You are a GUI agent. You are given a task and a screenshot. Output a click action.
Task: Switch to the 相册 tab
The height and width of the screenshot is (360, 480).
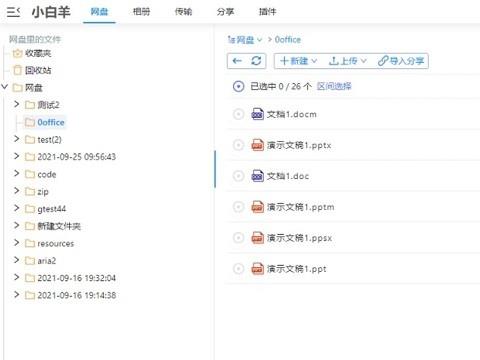point(141,12)
